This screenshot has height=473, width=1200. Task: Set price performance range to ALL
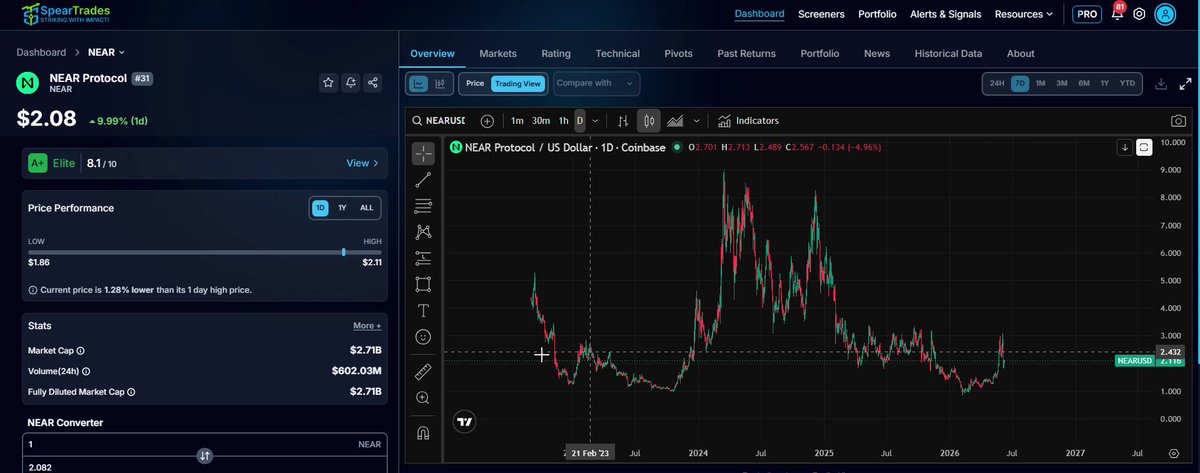(x=366, y=208)
